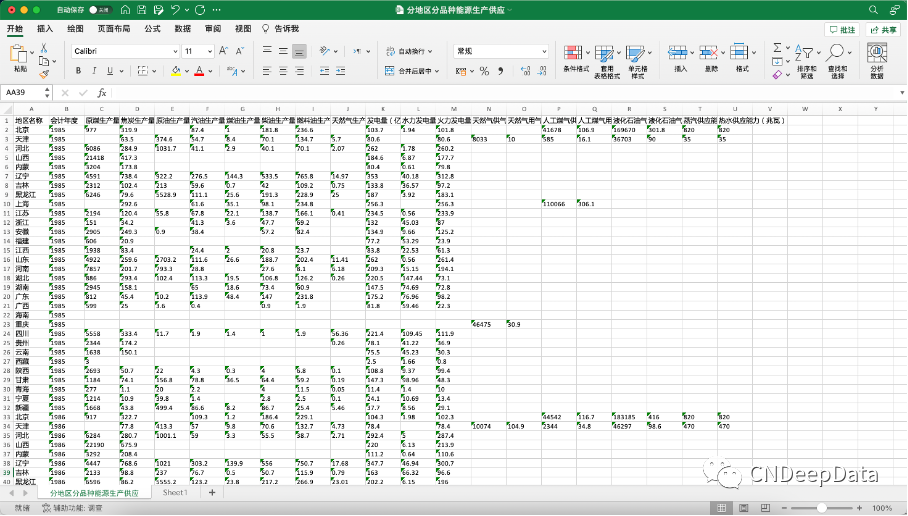Toggle the 自动保存 AutoSave switch
The height and width of the screenshot is (516, 908).
click(100, 10)
